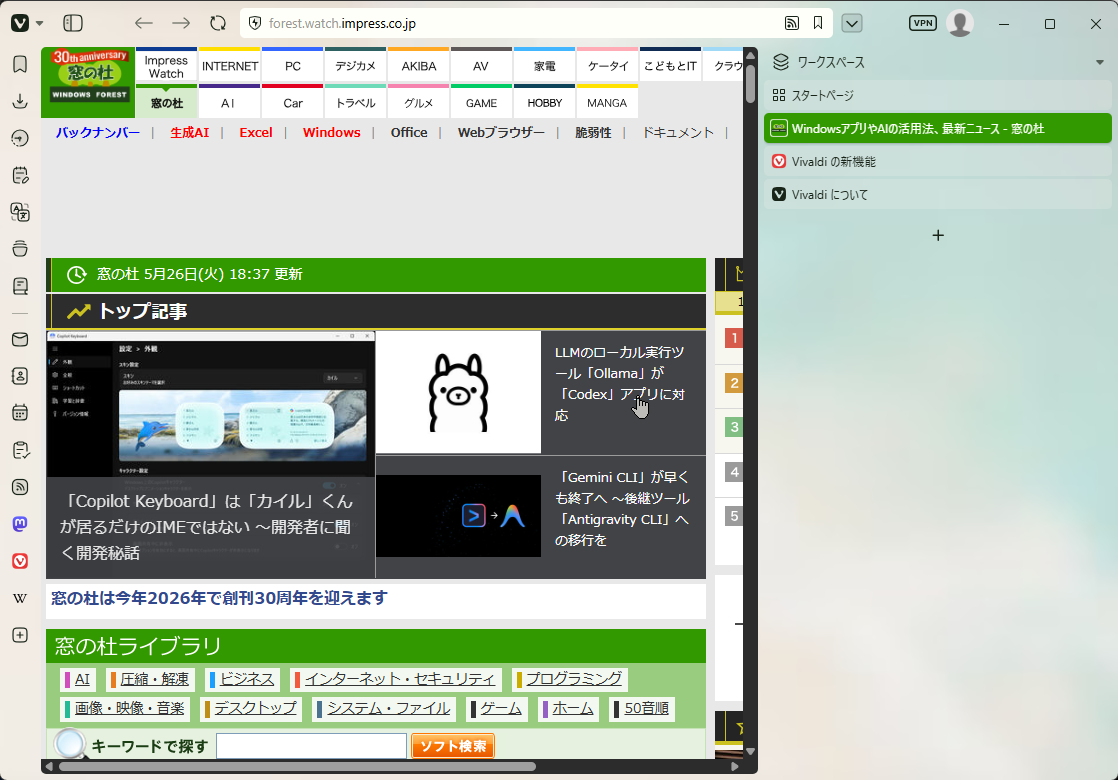The width and height of the screenshot is (1118, 780).
Task: Open 家電 Watch site tab
Action: pos(544,66)
